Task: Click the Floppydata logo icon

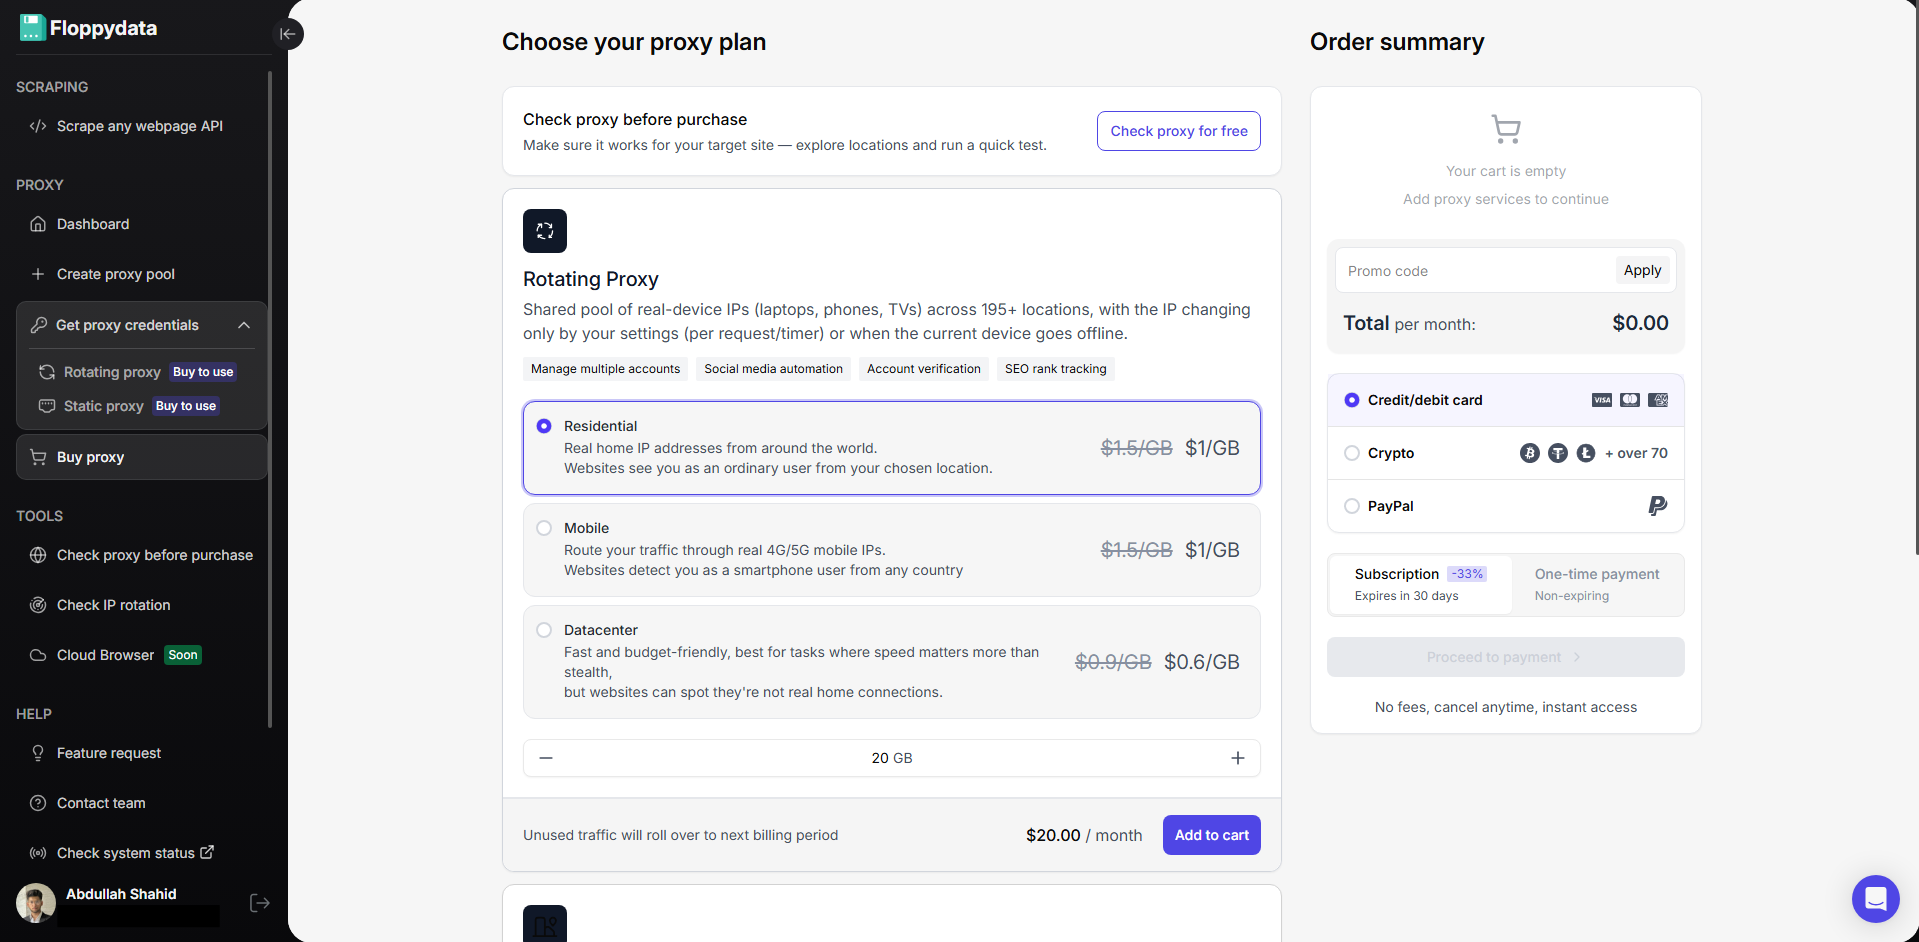Action: tap(32, 28)
